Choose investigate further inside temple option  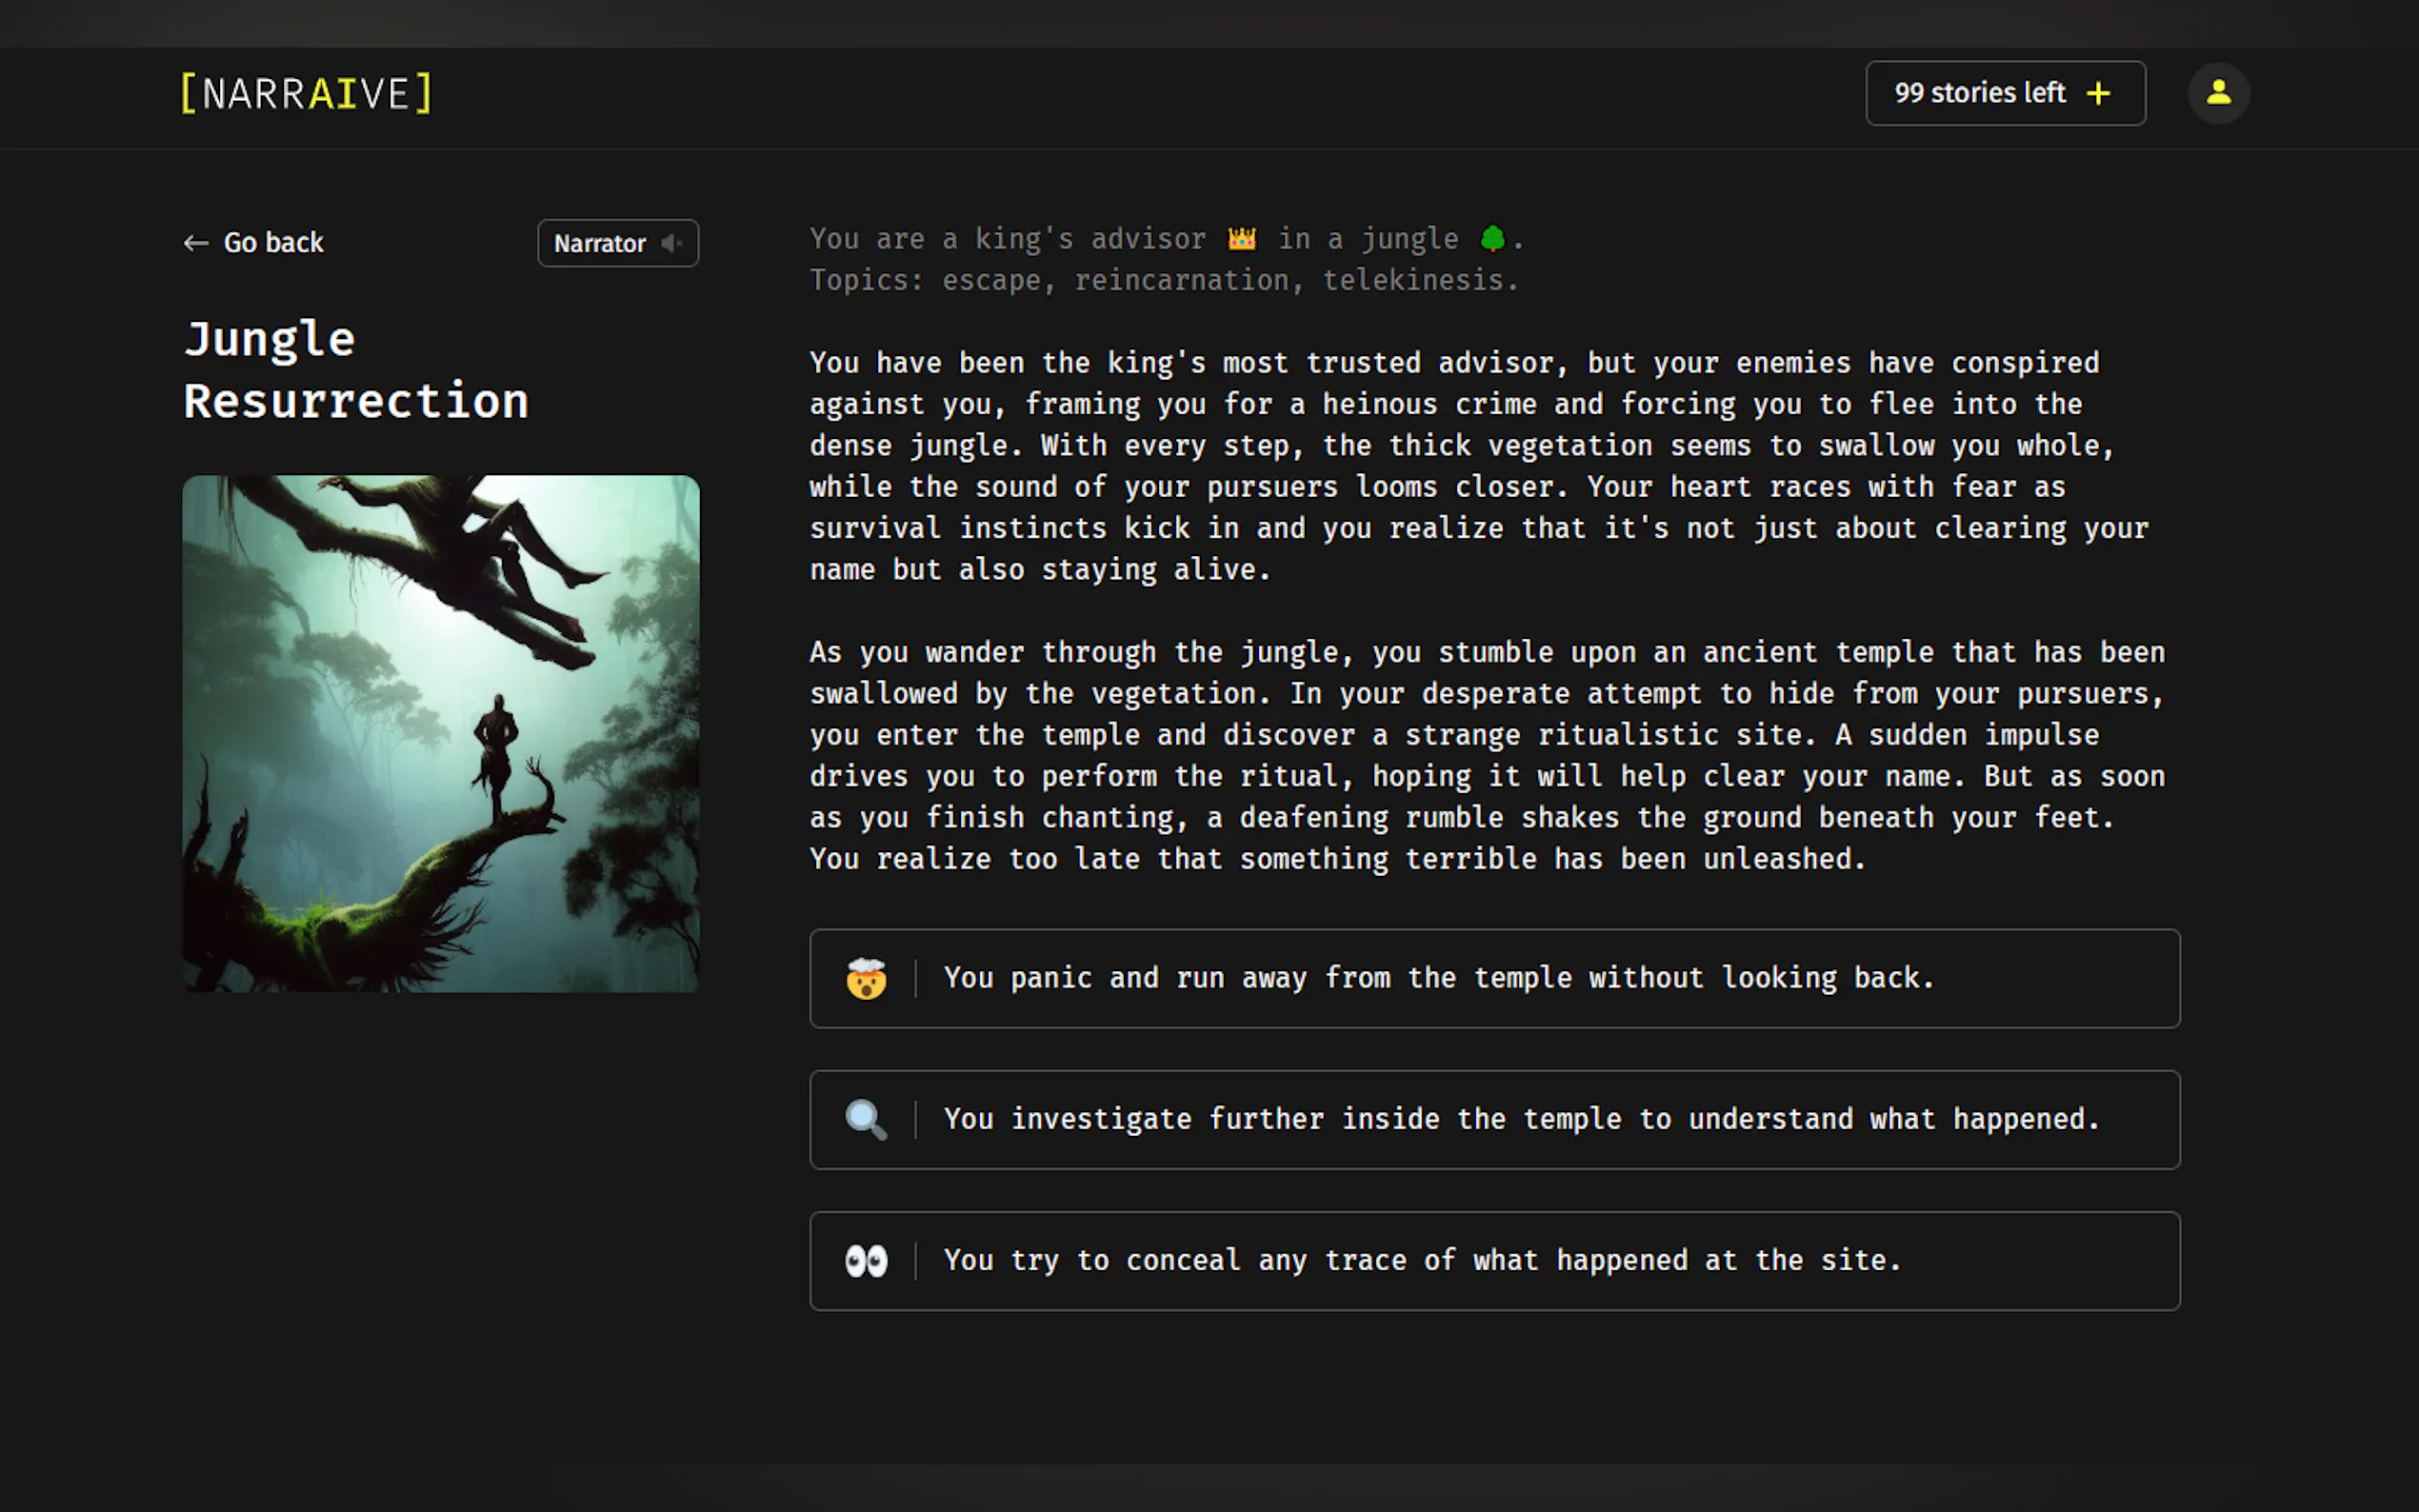[1520, 1119]
